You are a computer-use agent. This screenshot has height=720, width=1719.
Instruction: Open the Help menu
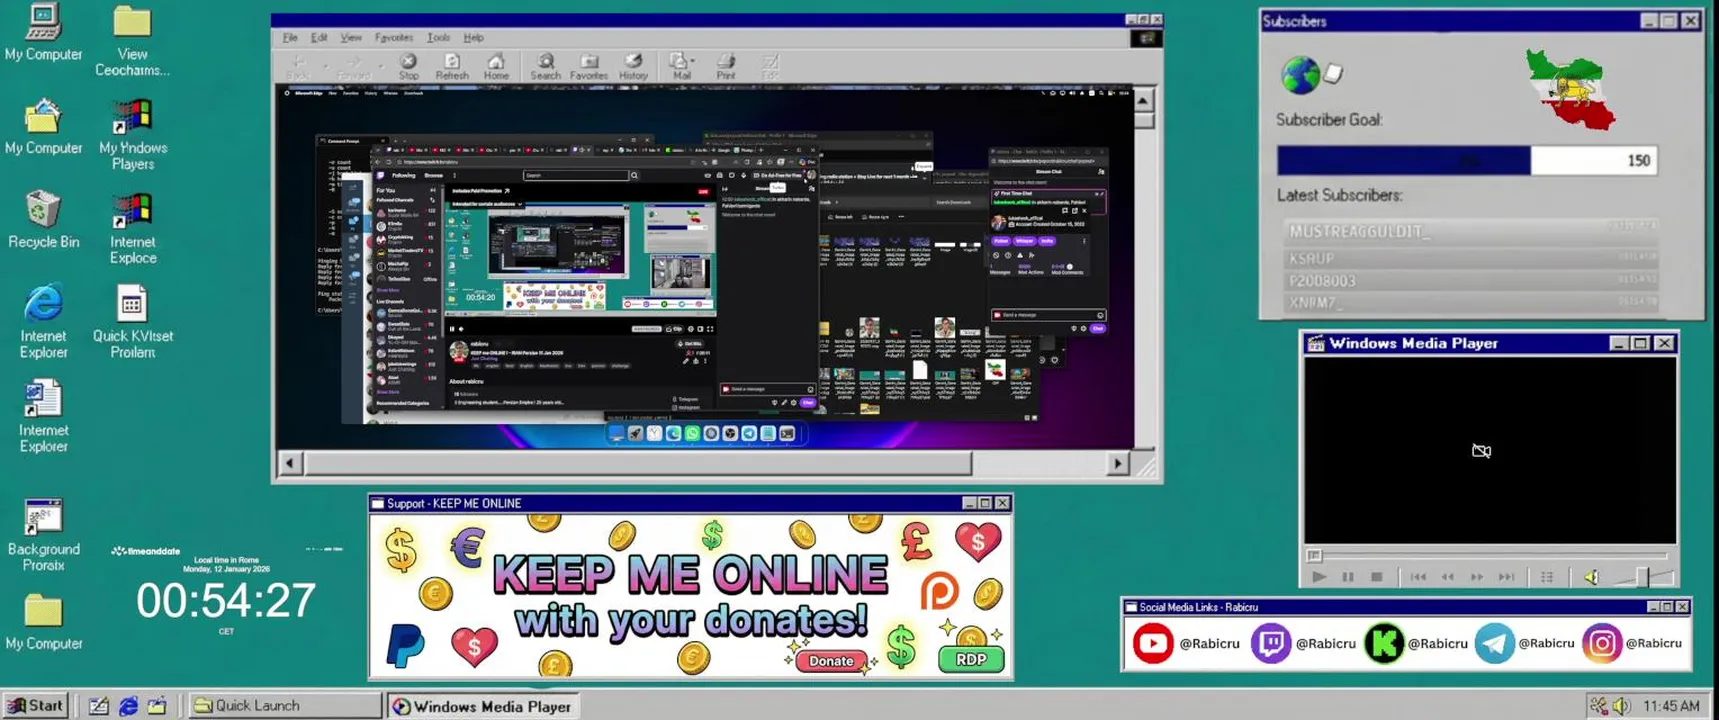[x=474, y=38]
